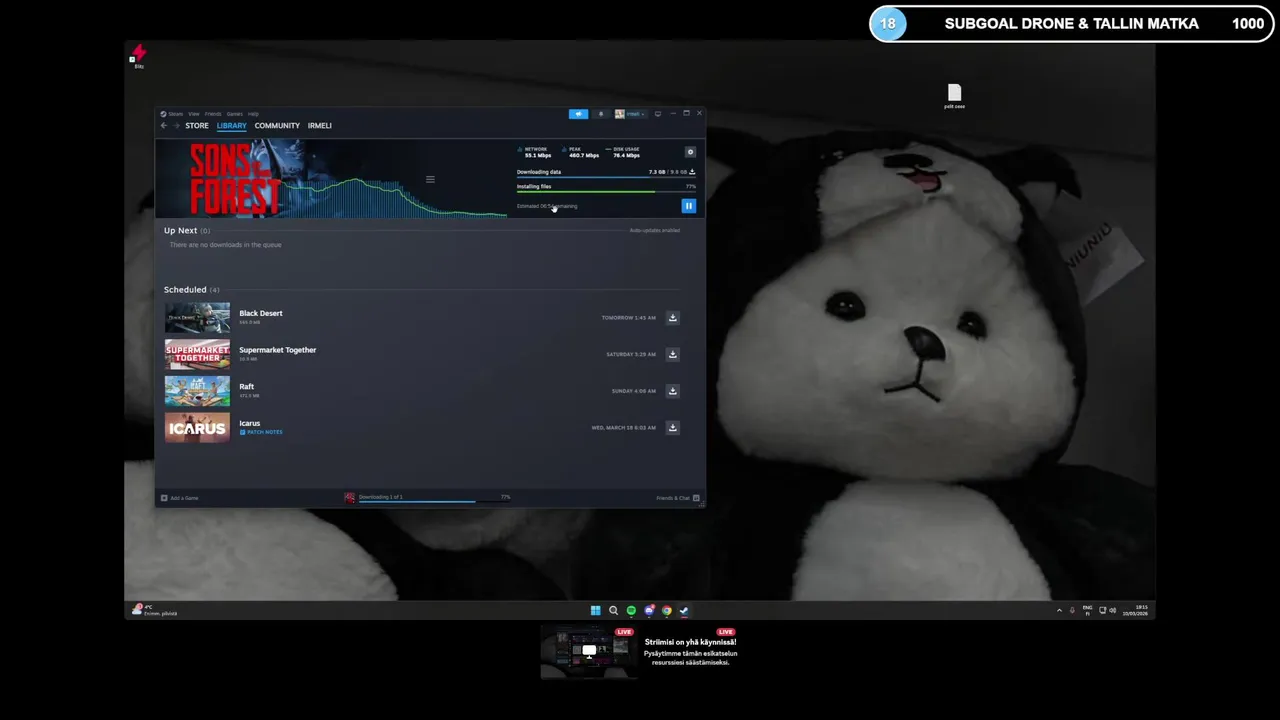The image size is (1280, 720).
Task: Click the Sons of the Forest banner
Action: tap(235, 179)
